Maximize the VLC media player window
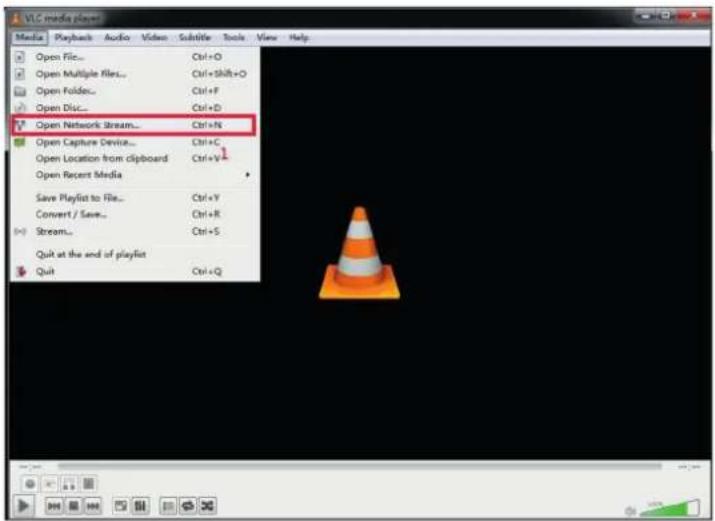This screenshot has height=521, width=715. click(667, 16)
